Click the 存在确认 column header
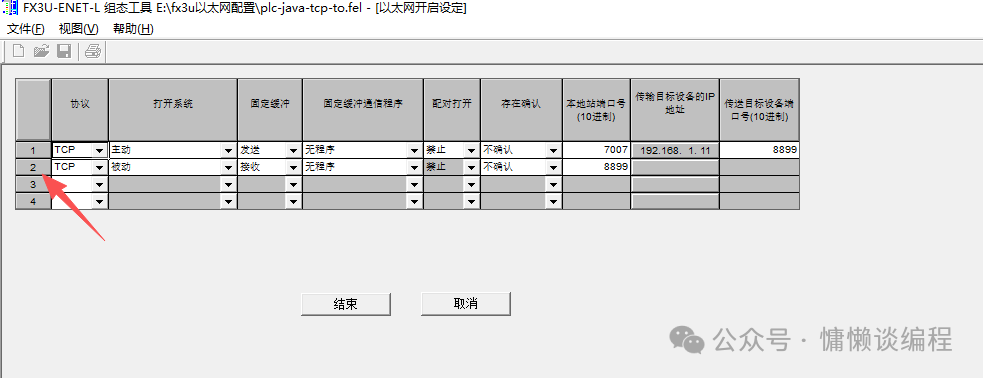 pyautogui.click(x=522, y=110)
